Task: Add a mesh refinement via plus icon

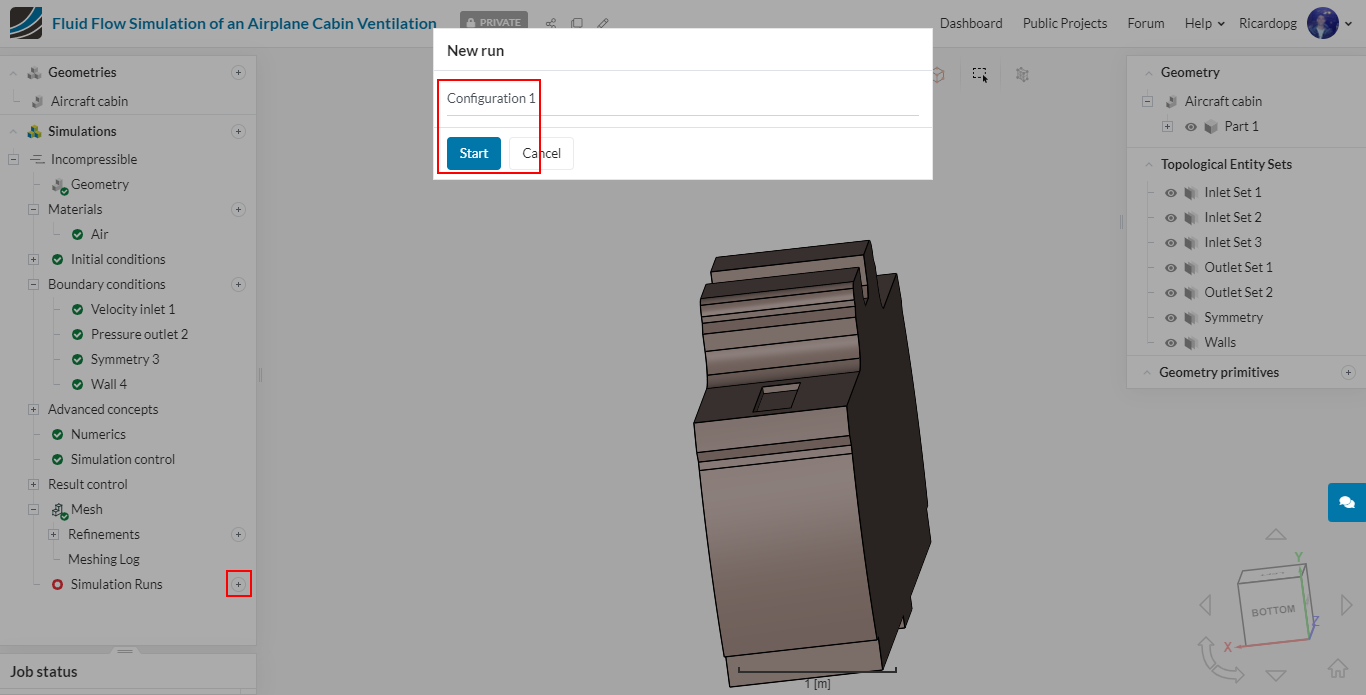Action: pyautogui.click(x=238, y=534)
